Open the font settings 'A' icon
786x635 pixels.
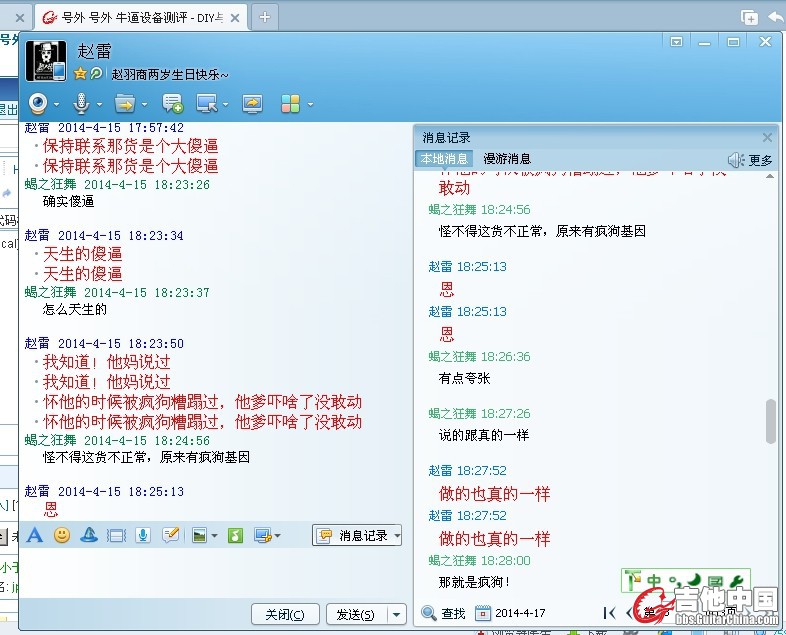[35, 536]
